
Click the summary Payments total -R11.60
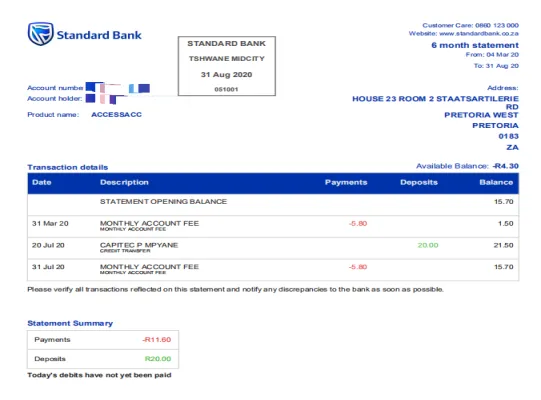(x=157, y=340)
